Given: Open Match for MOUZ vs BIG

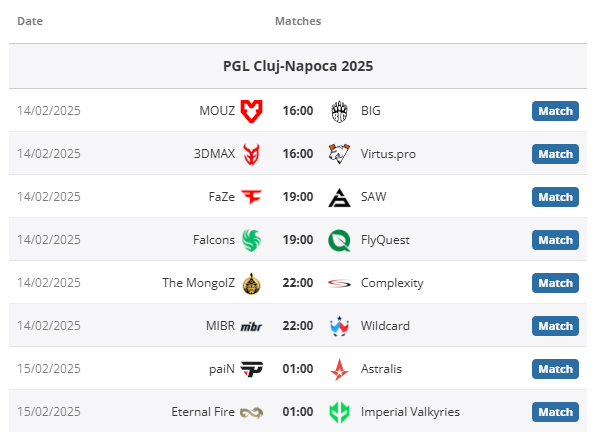Looking at the screenshot, I should click(x=555, y=111).
